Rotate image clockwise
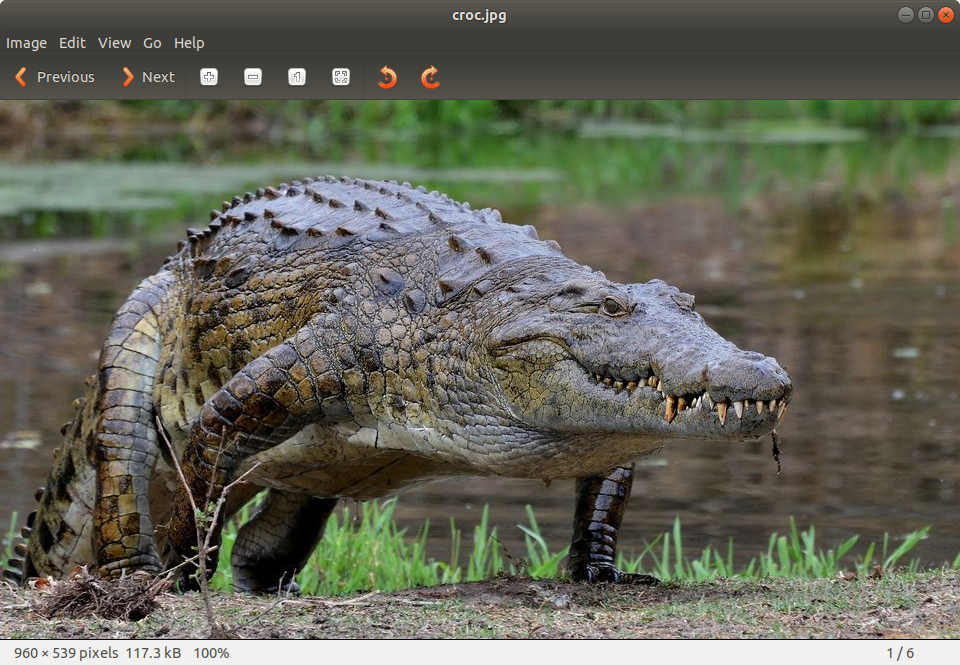 431,77
